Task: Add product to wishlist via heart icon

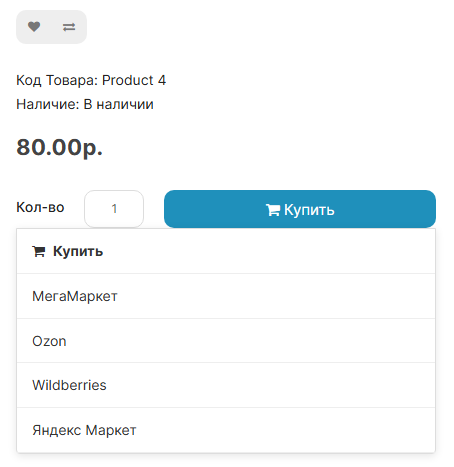Action: (34, 27)
